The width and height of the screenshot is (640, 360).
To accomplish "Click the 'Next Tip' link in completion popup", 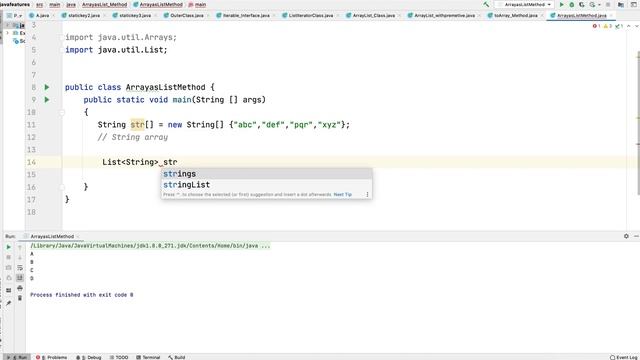I will (342, 195).
